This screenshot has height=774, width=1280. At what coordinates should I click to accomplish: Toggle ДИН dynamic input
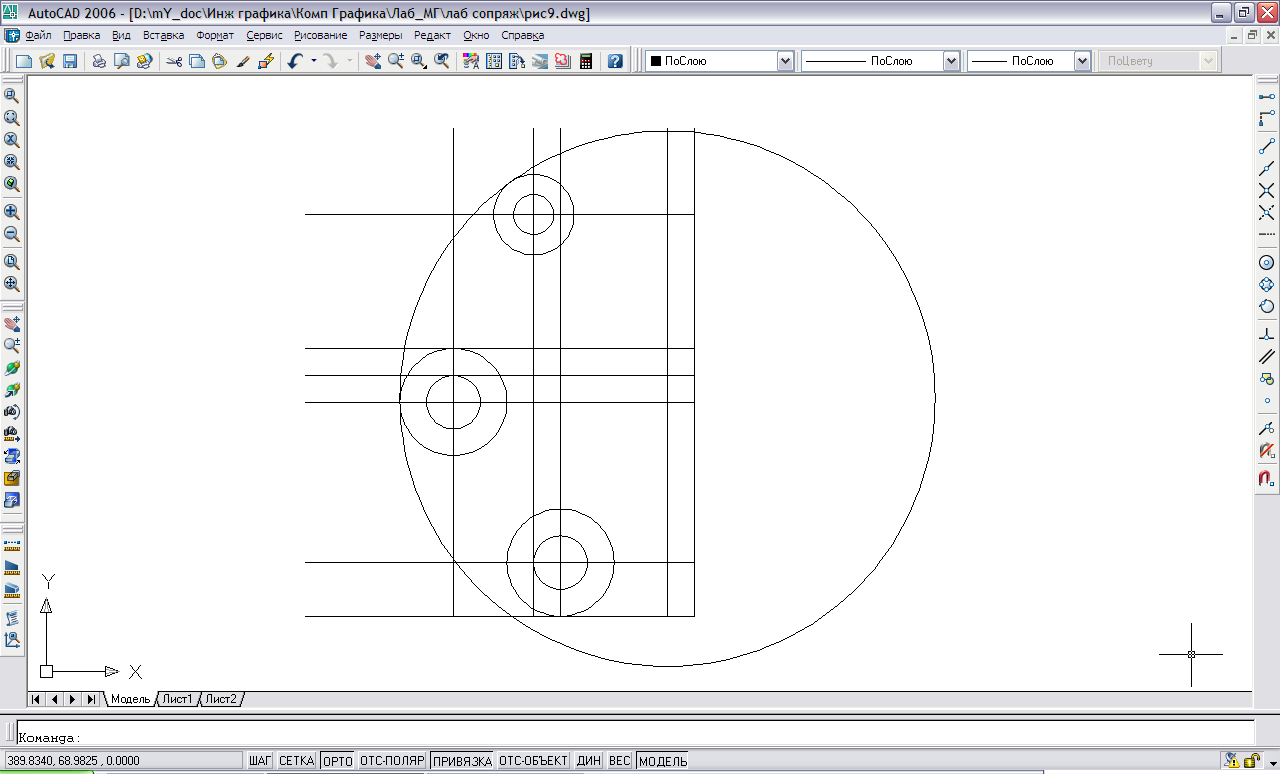[x=589, y=761]
